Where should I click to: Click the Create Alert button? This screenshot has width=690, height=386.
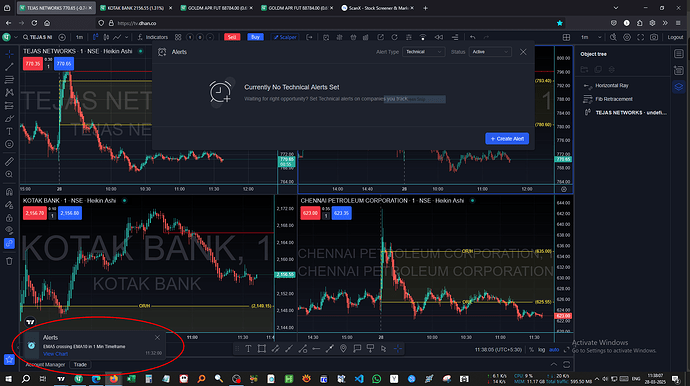pyautogui.click(x=507, y=139)
